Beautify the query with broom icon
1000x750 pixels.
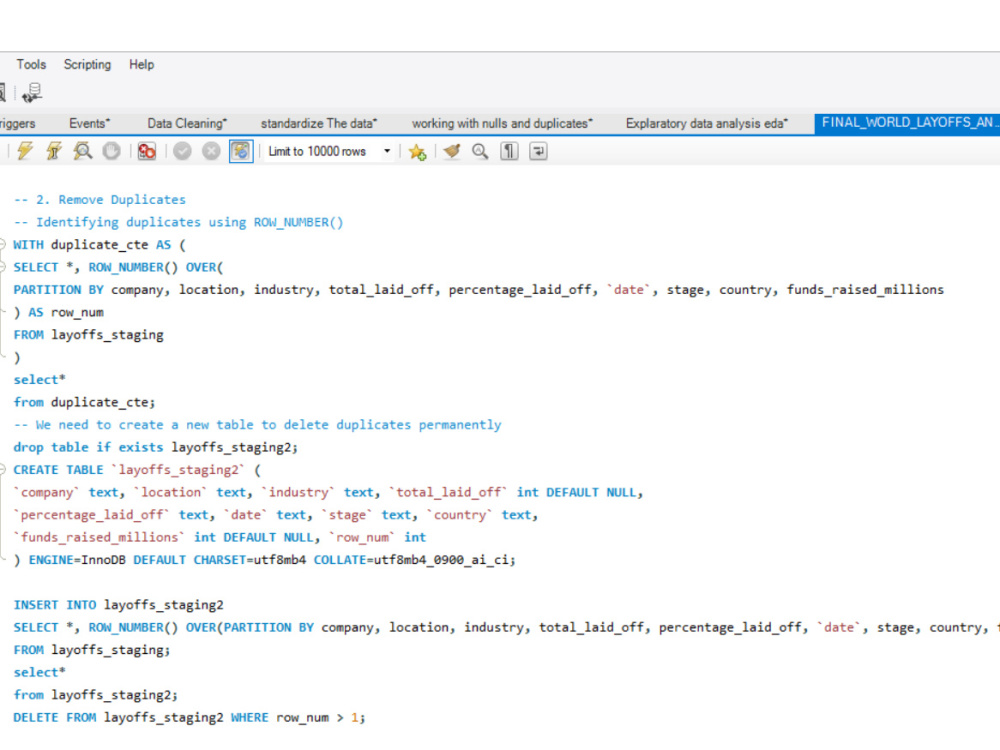pyautogui.click(x=452, y=151)
